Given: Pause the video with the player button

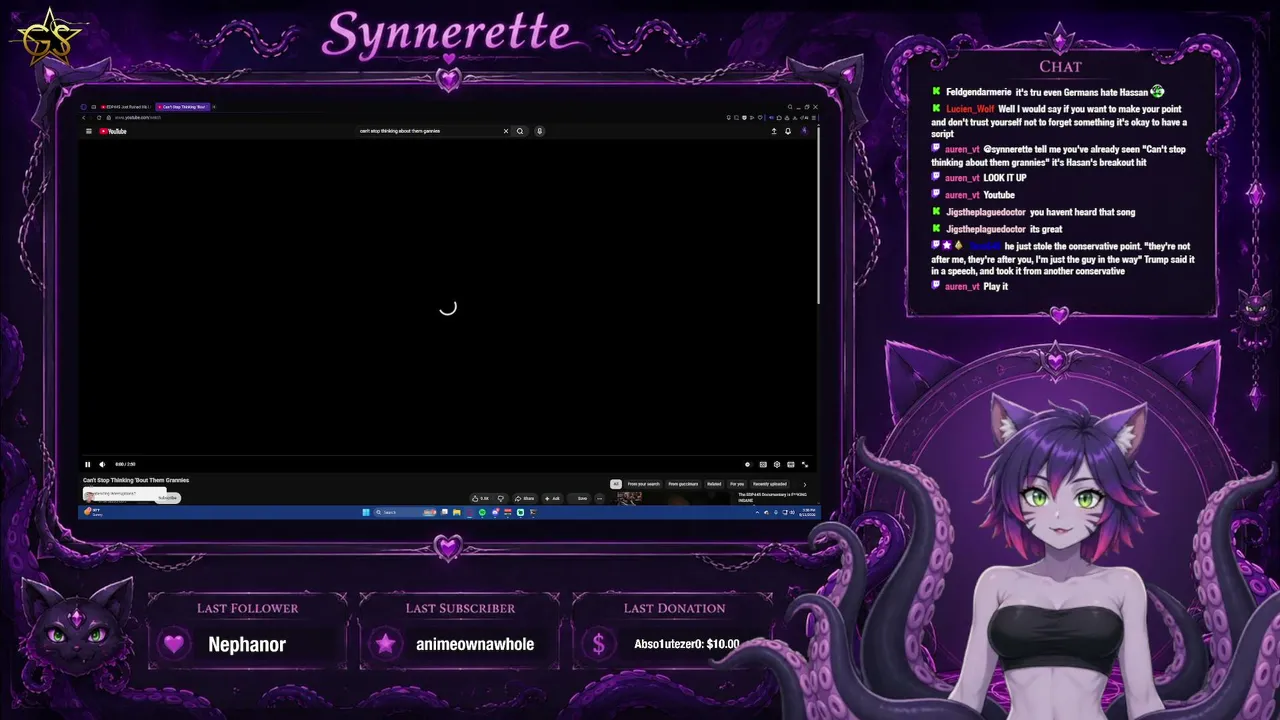Looking at the screenshot, I should pyautogui.click(x=88, y=464).
